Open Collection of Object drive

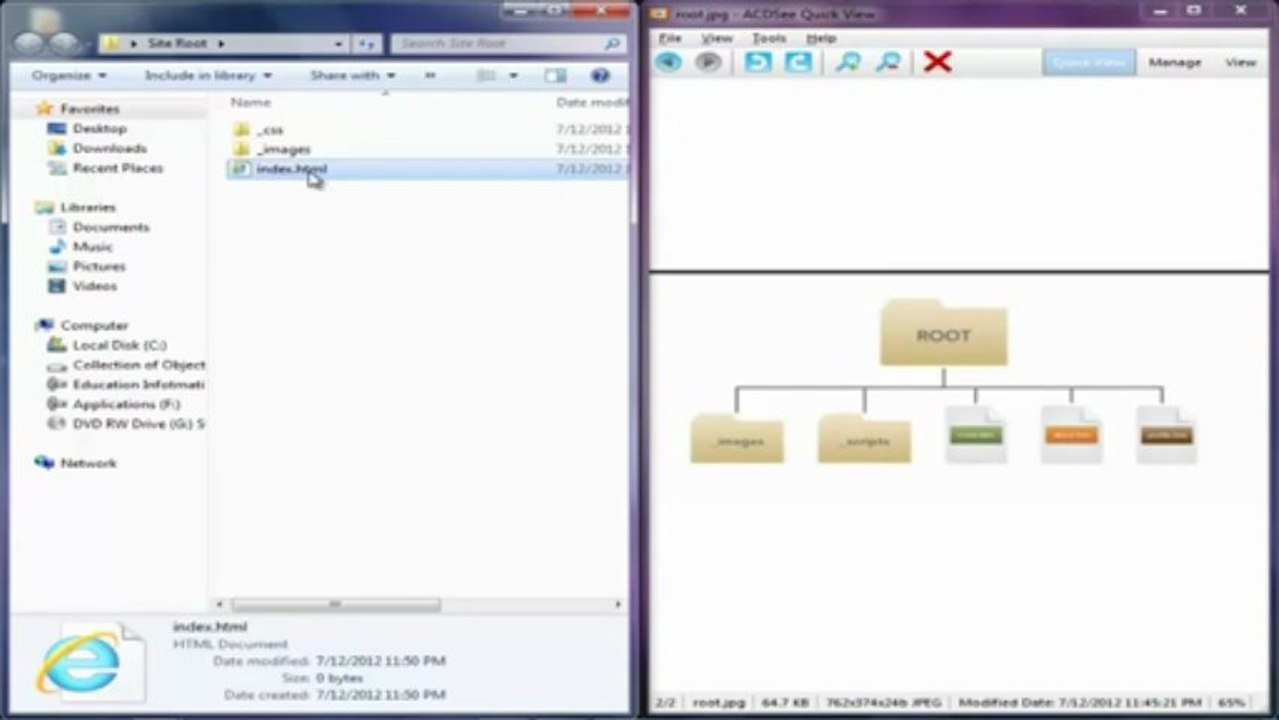138,365
